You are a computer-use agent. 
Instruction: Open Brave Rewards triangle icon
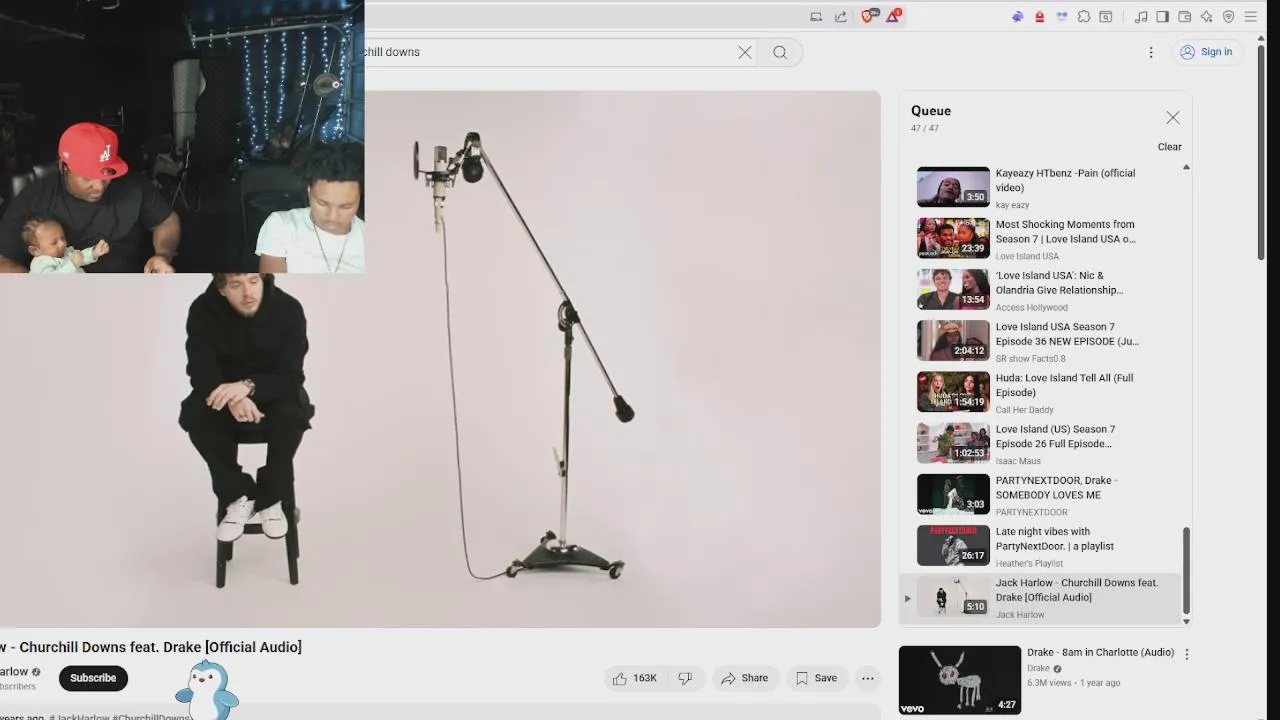[x=893, y=16]
